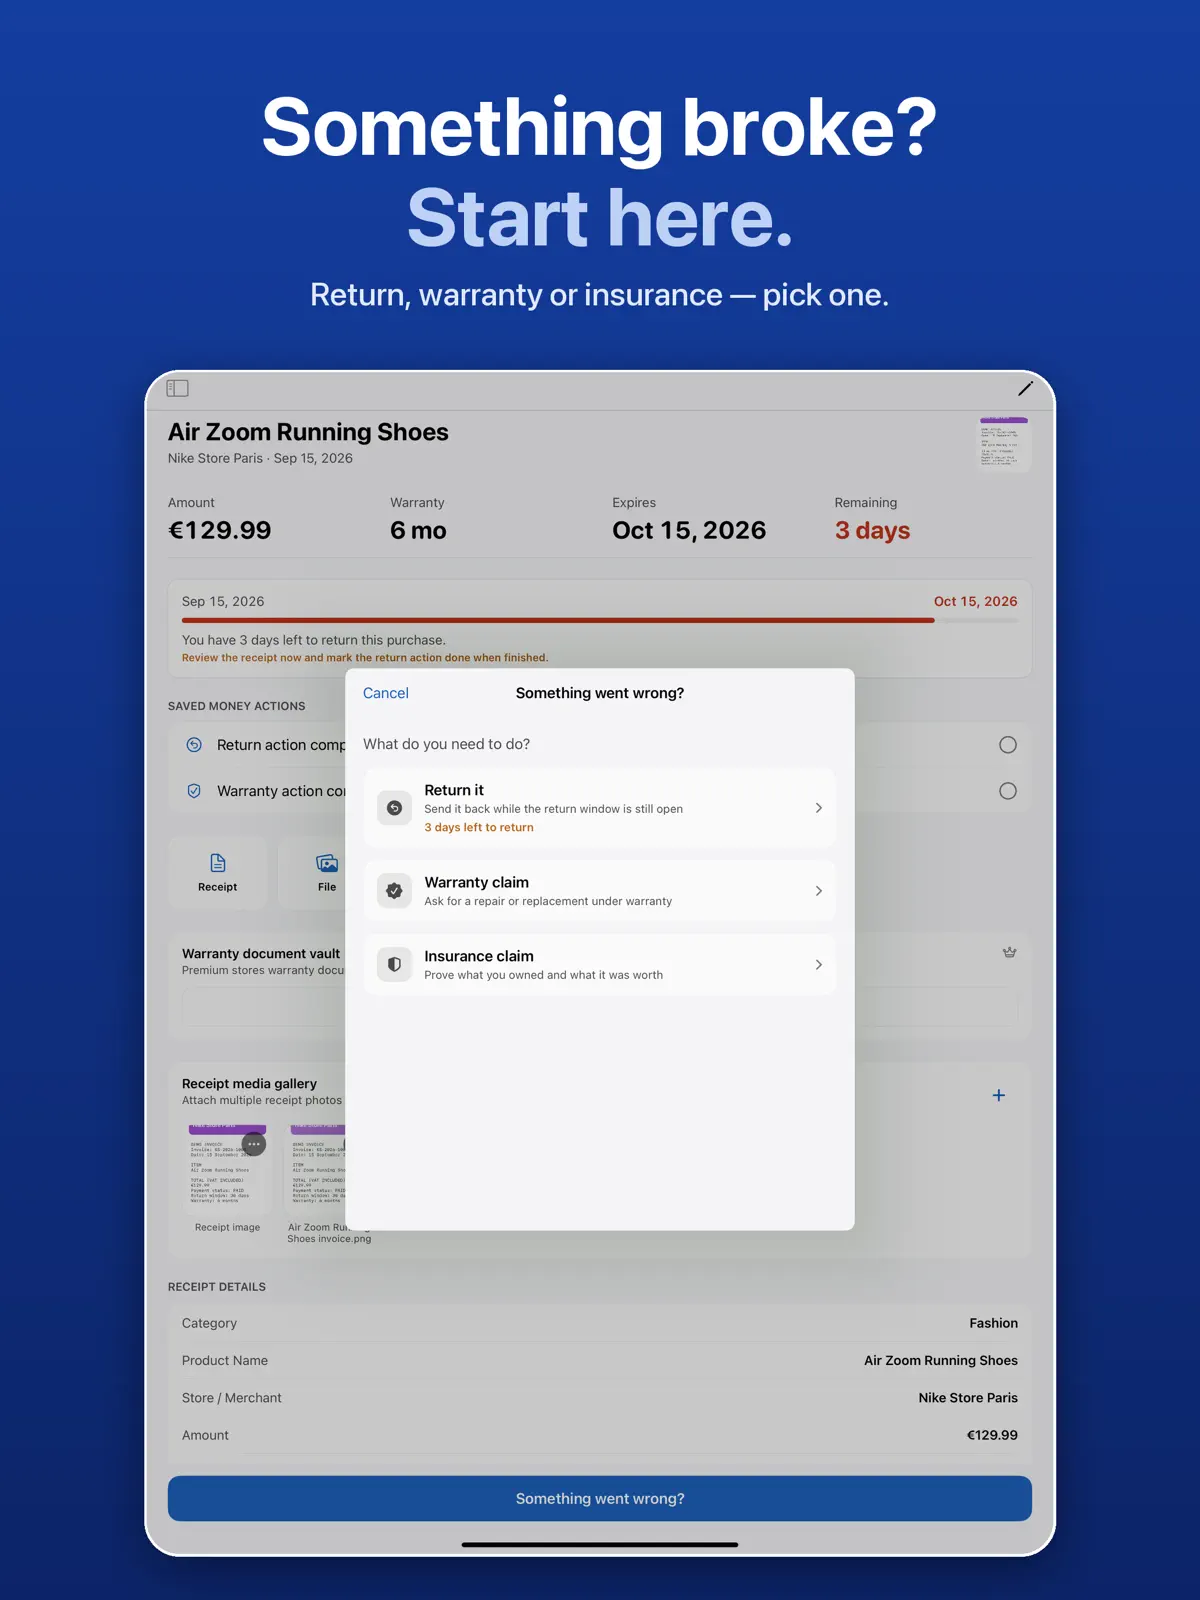This screenshot has height=1600, width=1200.
Task: Tap the Insurance claim shield icon
Action: (x=394, y=965)
